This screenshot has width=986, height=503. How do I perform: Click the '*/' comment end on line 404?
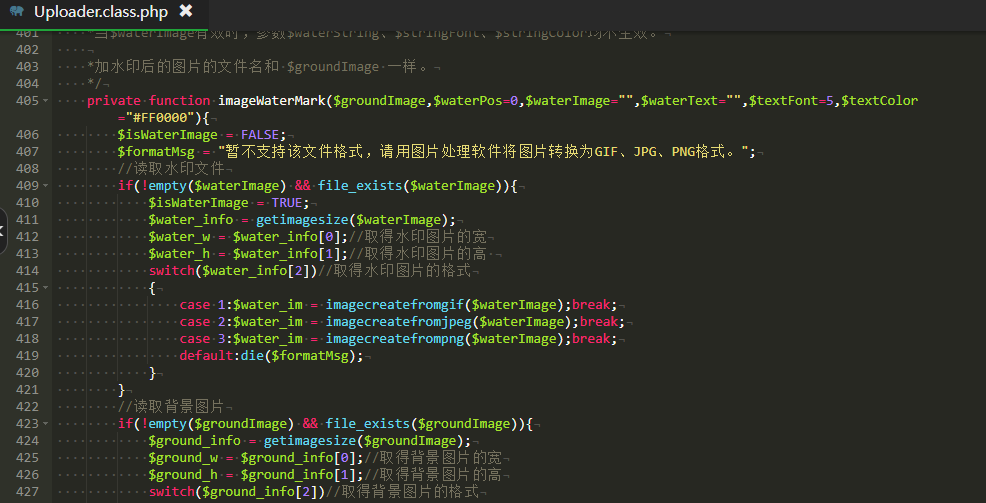pyautogui.click(x=94, y=84)
